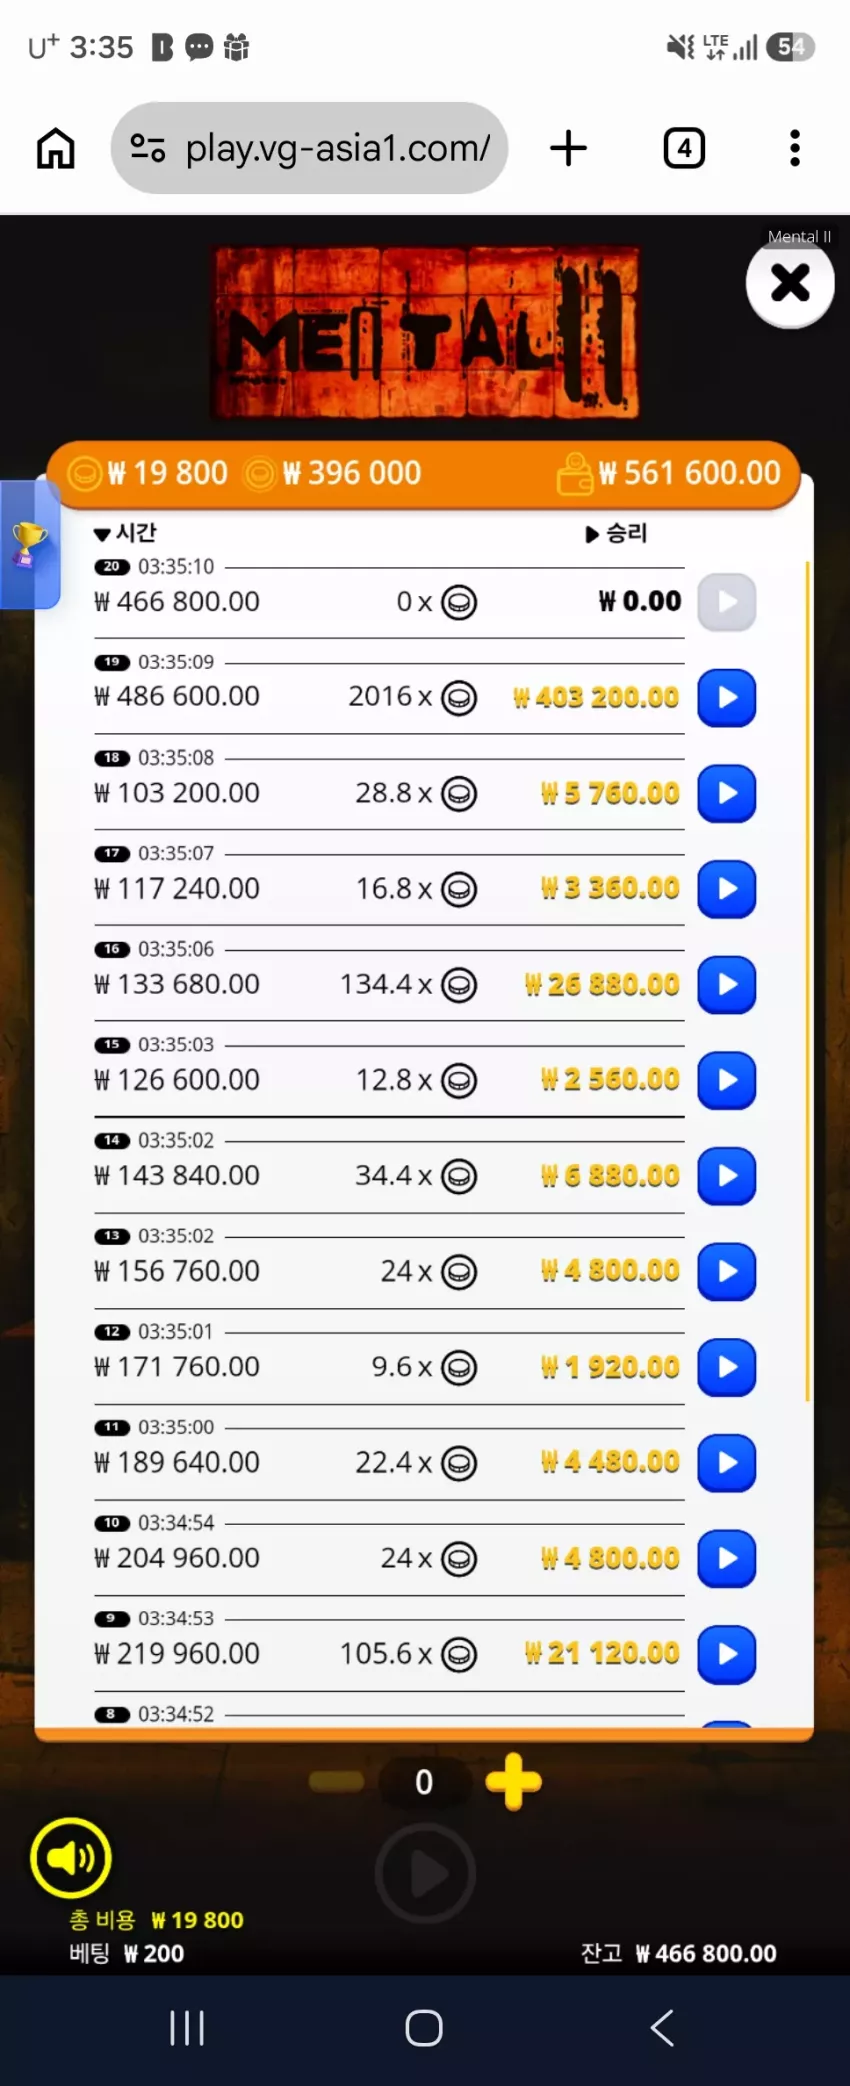Decrease value with the minus button

tap(336, 1781)
